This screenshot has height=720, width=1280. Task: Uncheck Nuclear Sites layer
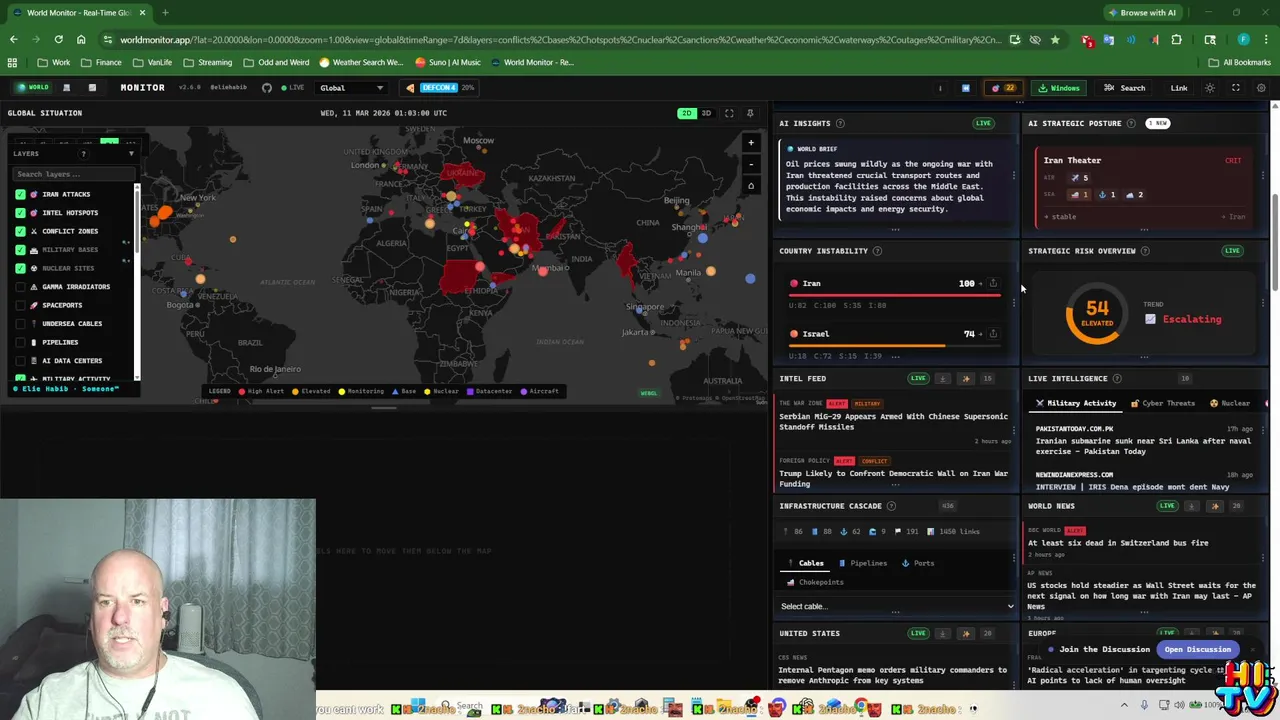click(20, 268)
